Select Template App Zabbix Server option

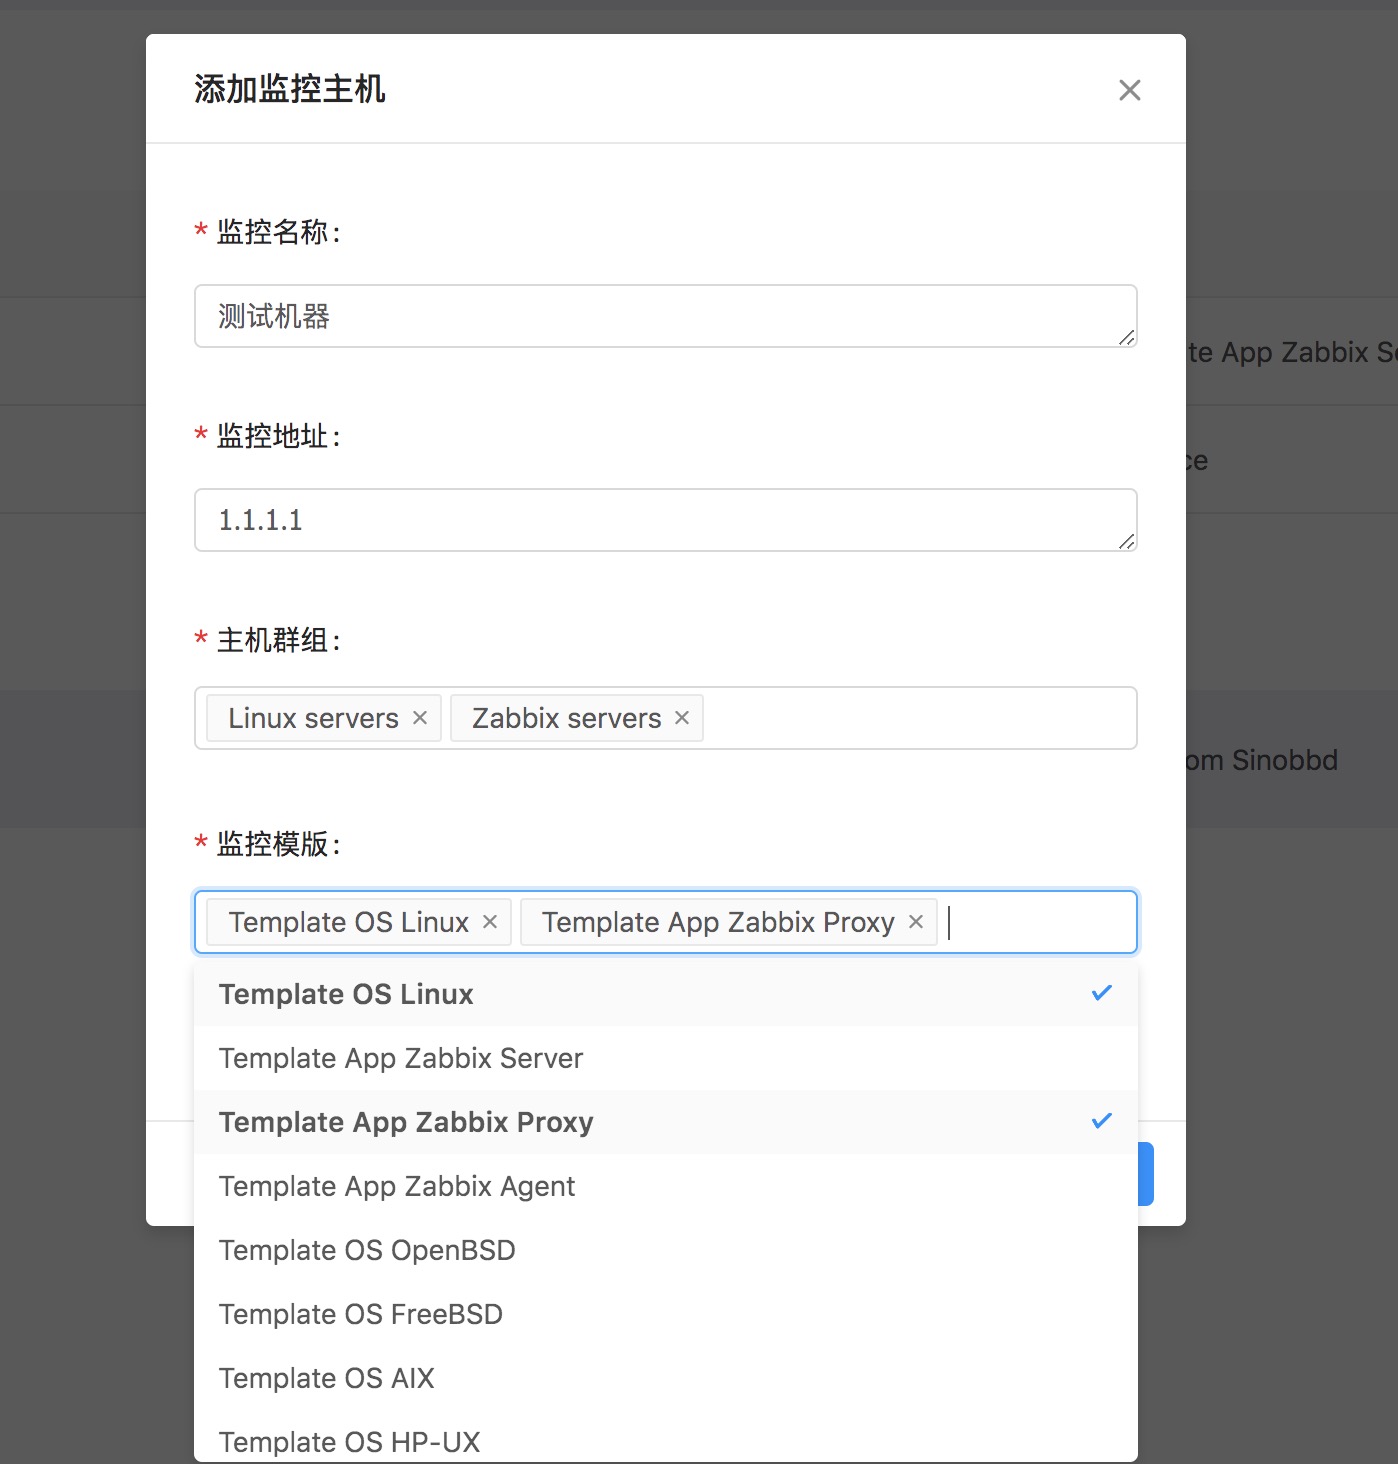(666, 1058)
